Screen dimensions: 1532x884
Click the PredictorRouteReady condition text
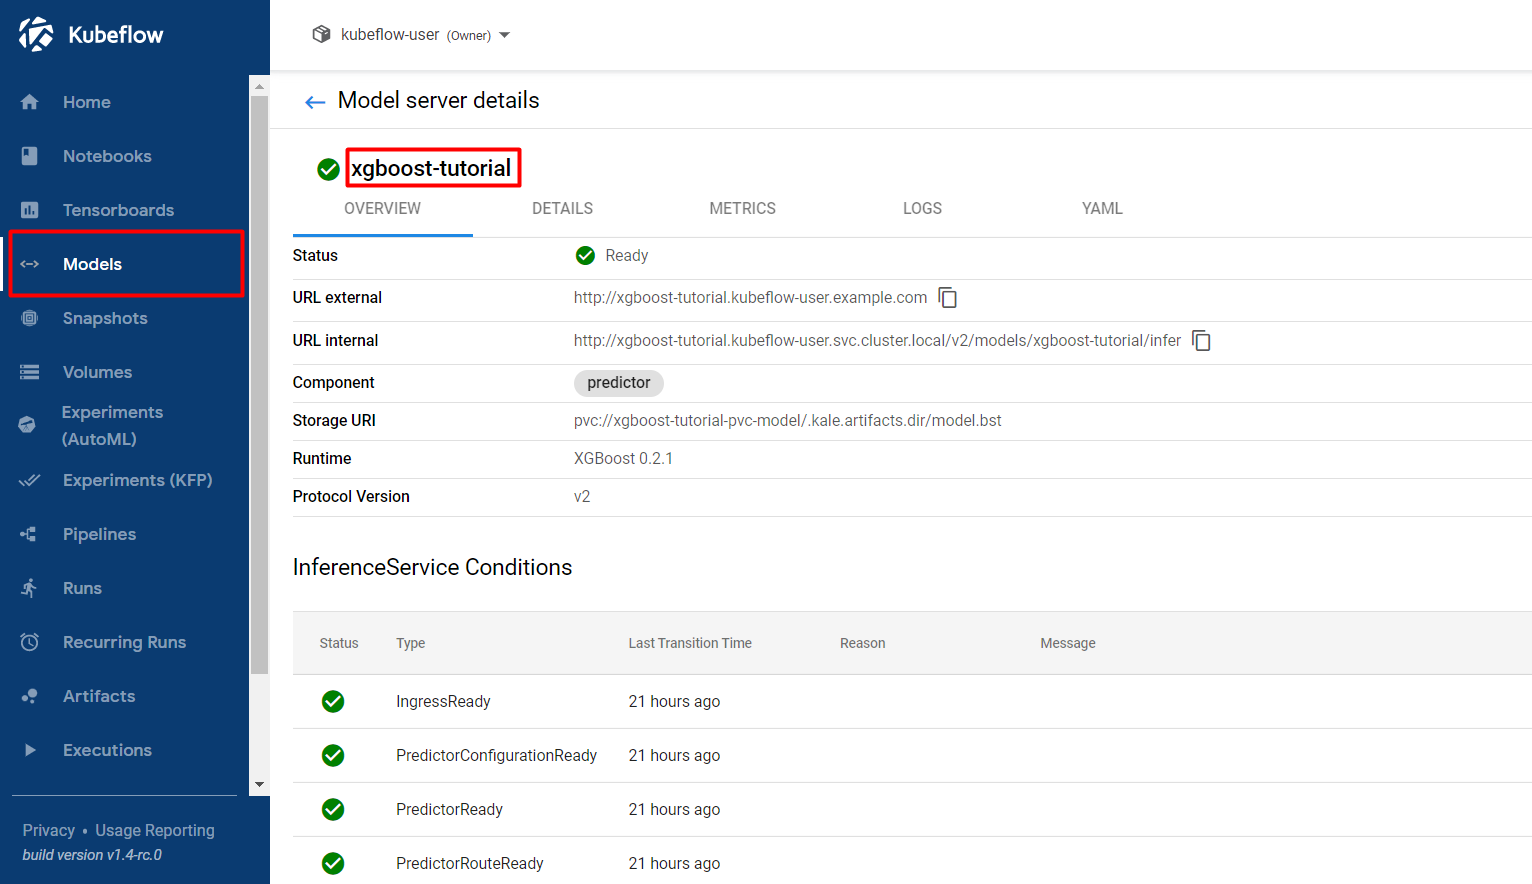tap(470, 864)
